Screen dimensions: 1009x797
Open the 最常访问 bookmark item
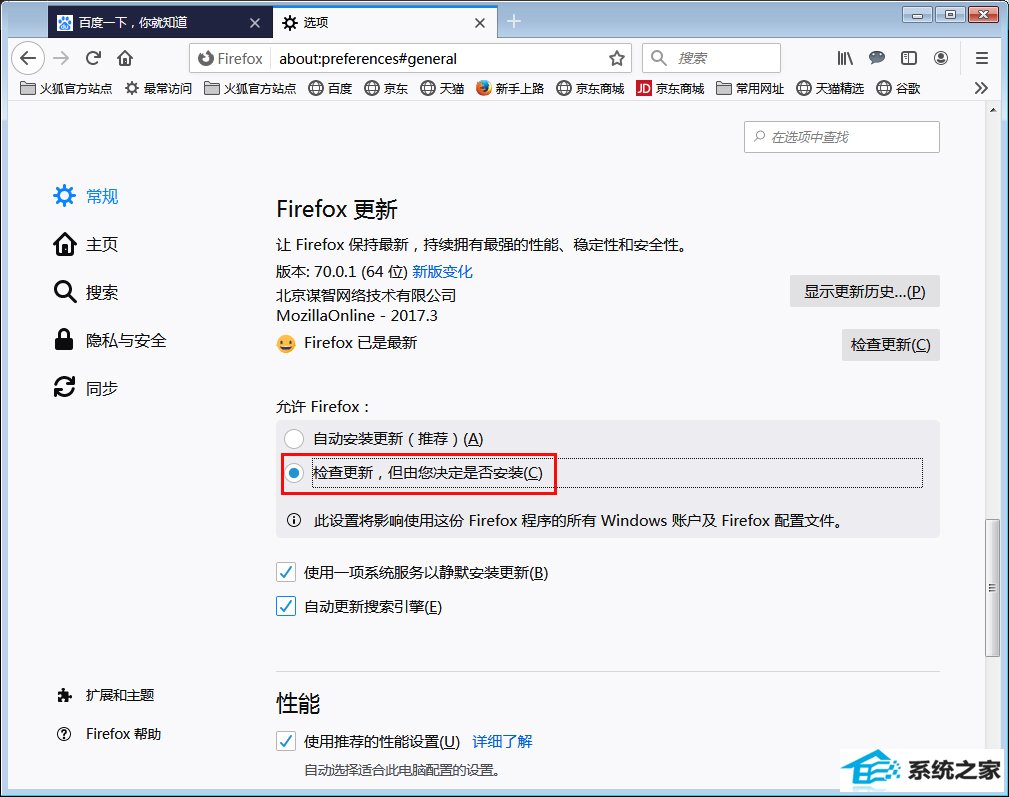pyautogui.click(x=158, y=88)
